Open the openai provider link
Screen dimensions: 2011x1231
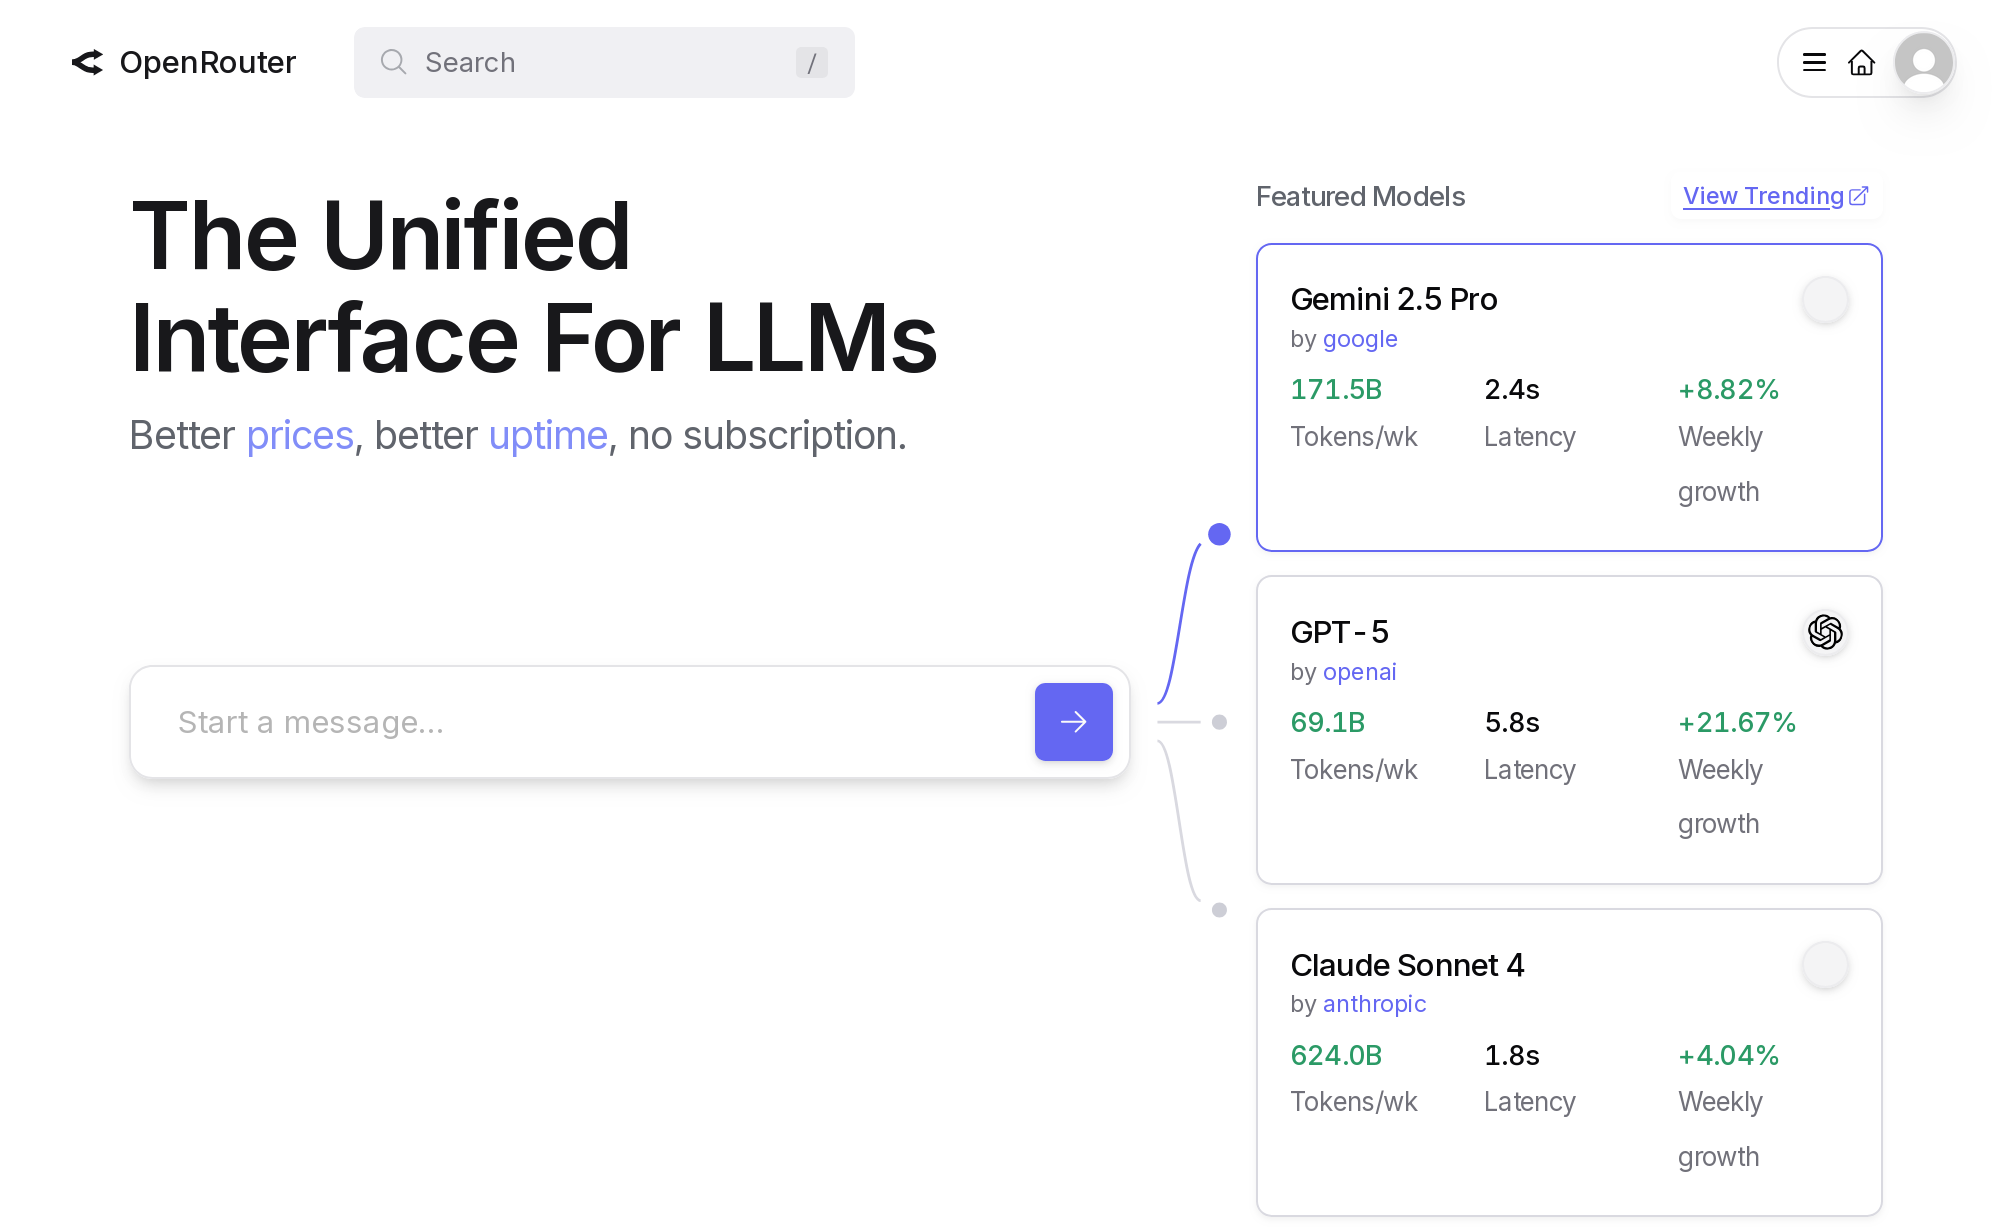(1360, 672)
